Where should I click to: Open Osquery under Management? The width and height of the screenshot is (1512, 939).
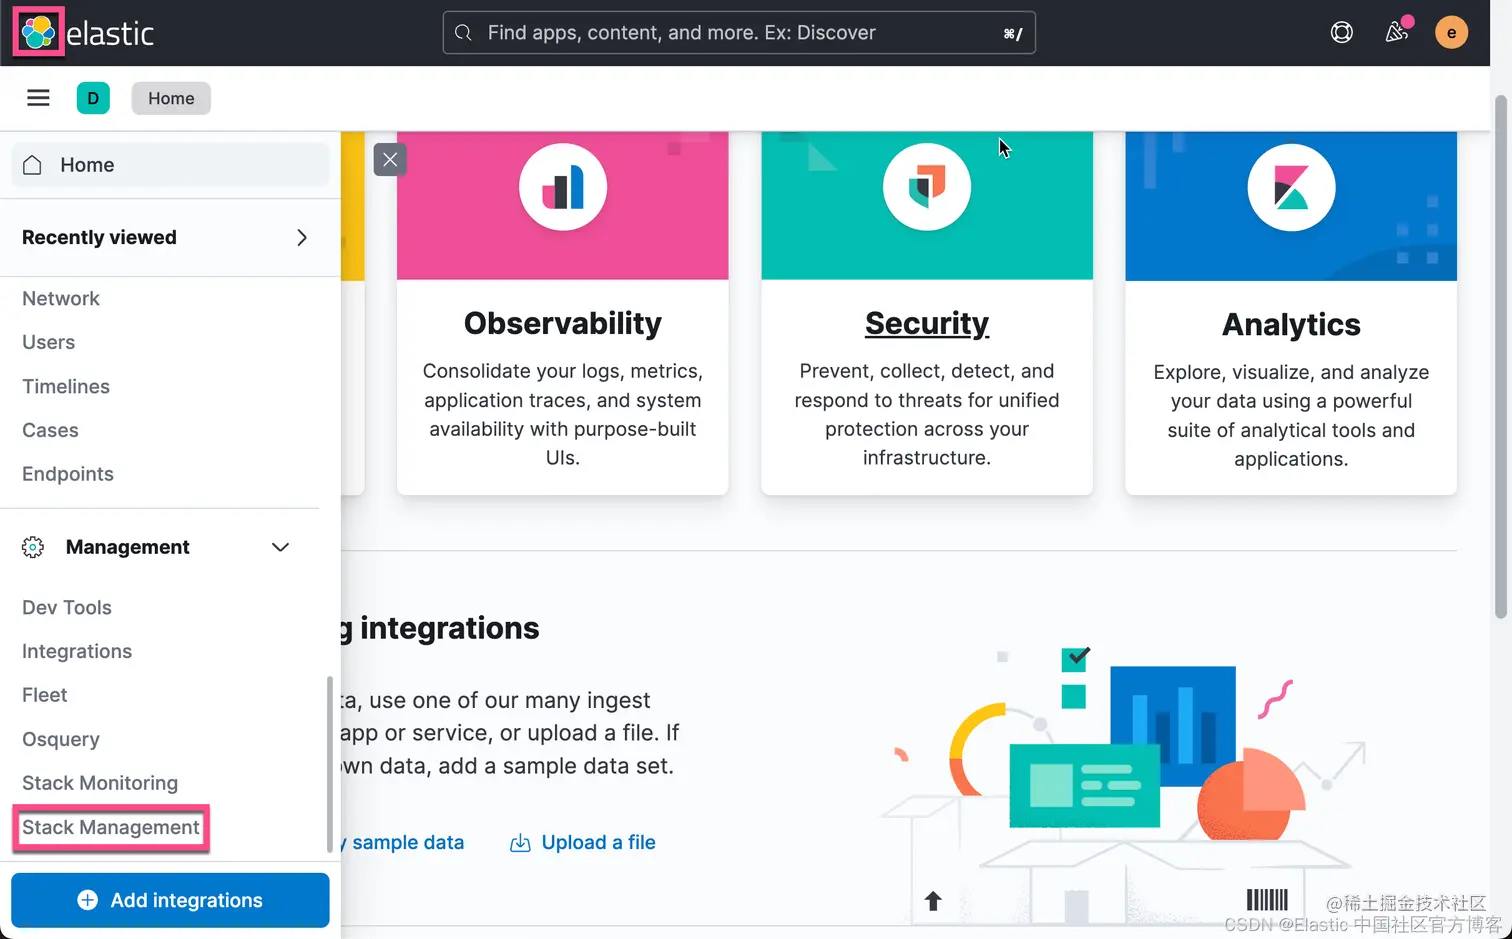click(x=61, y=739)
